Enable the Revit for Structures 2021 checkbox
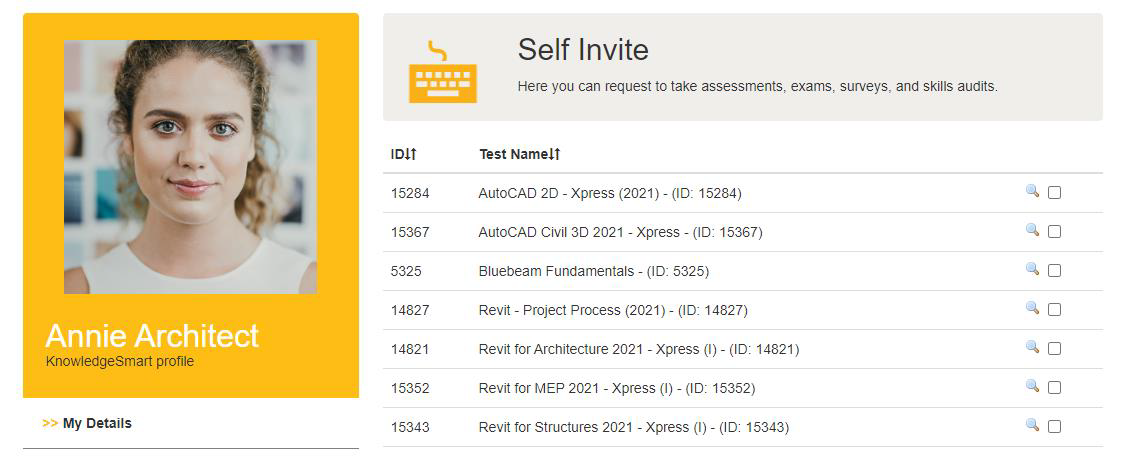 (x=1054, y=426)
